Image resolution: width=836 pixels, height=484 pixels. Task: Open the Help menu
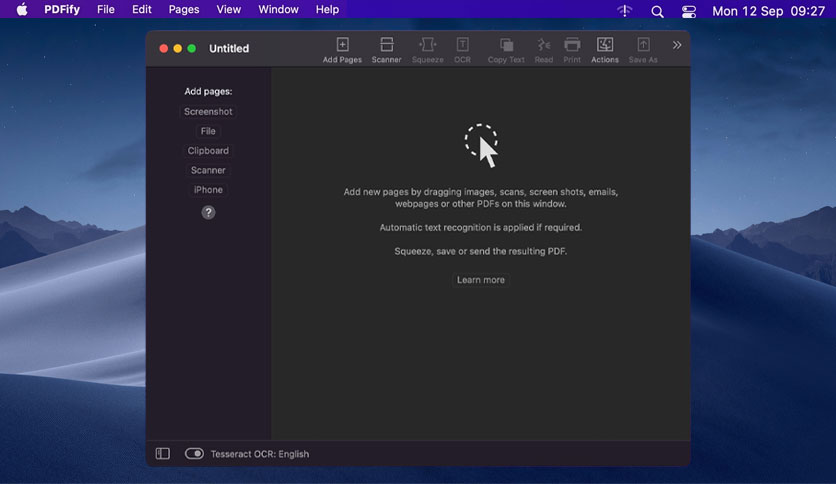[327, 10]
